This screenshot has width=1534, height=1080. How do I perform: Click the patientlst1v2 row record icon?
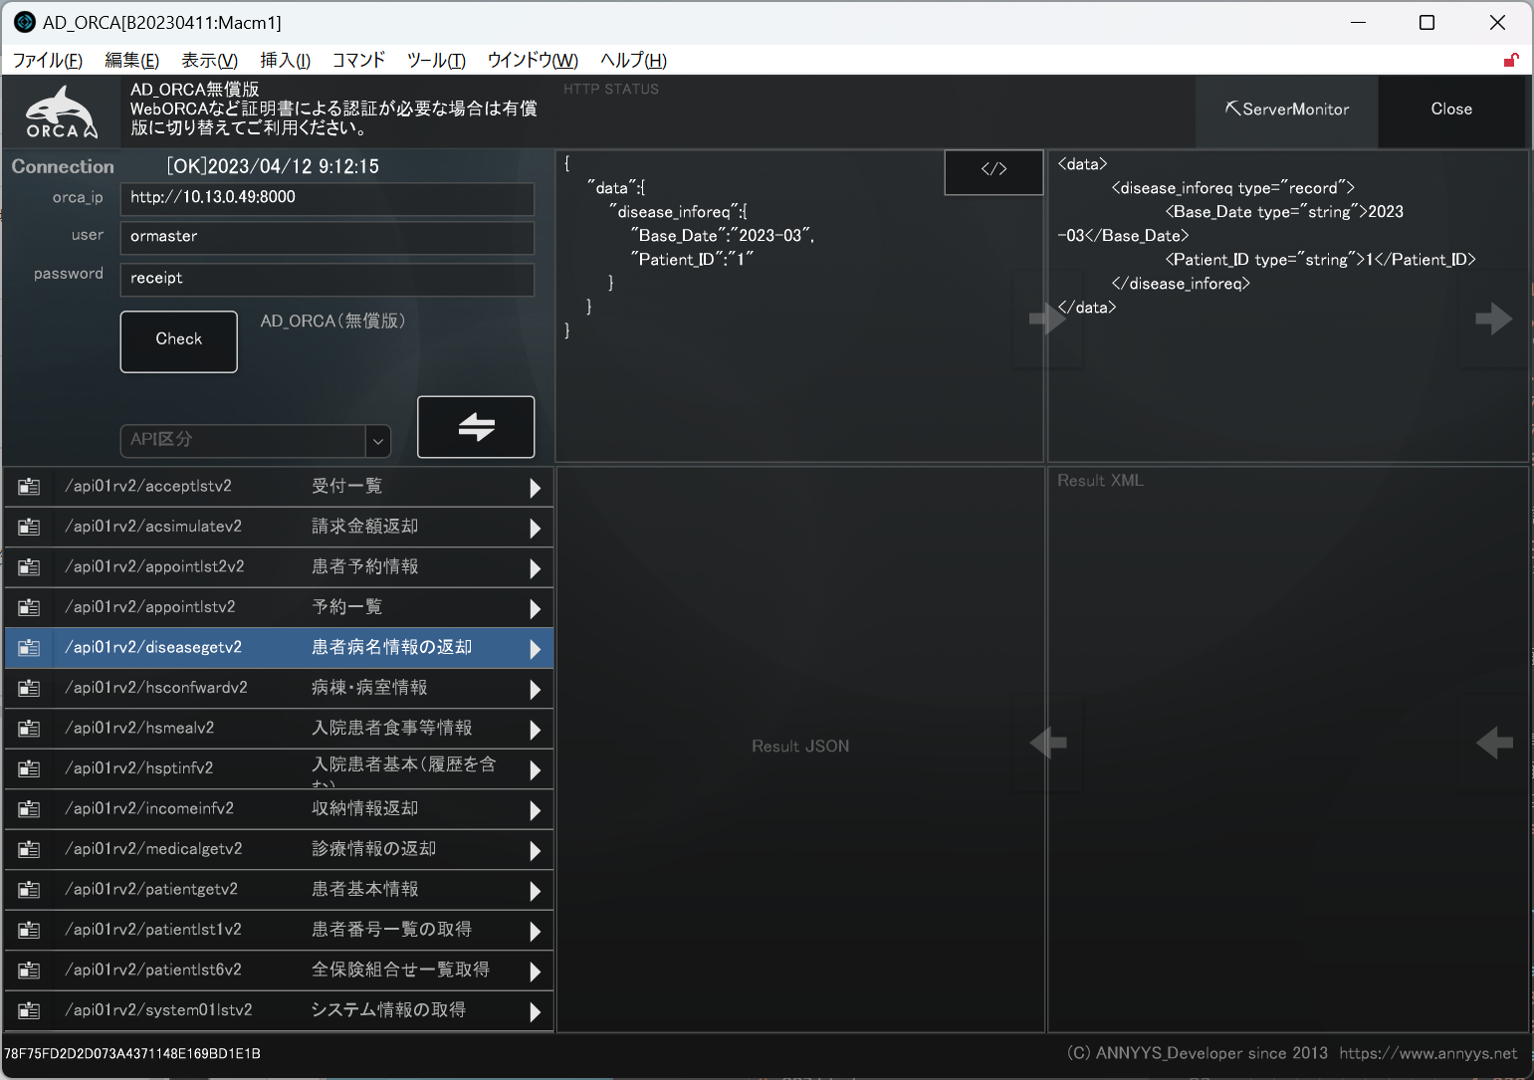(29, 930)
